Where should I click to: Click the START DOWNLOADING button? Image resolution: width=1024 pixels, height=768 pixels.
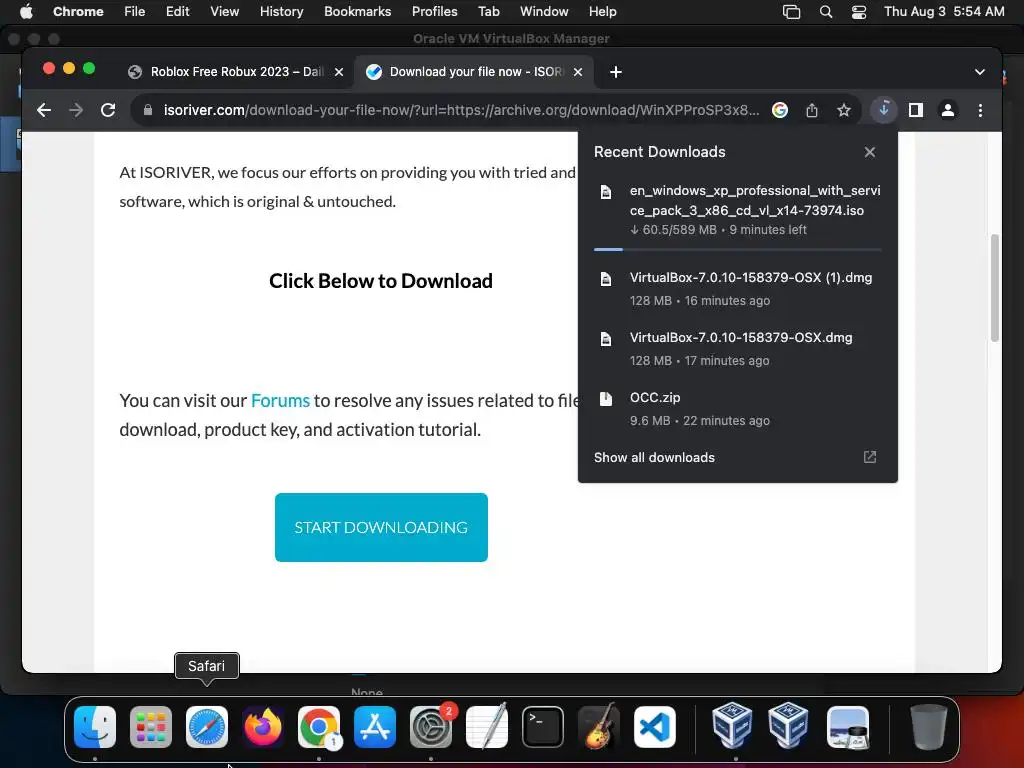point(381,528)
